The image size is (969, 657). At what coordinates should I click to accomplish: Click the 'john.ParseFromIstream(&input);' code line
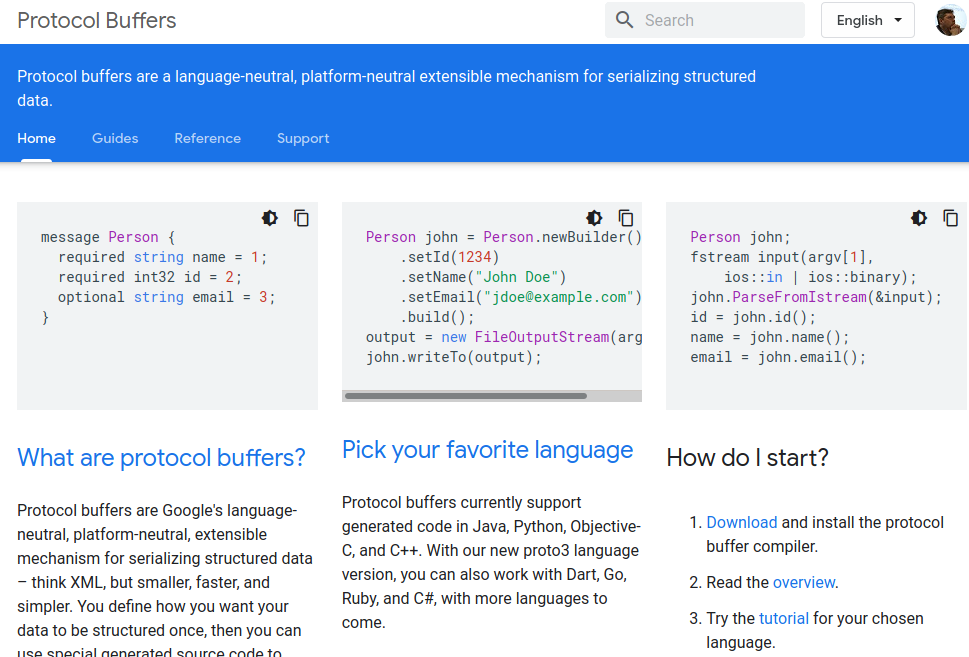[816, 297]
